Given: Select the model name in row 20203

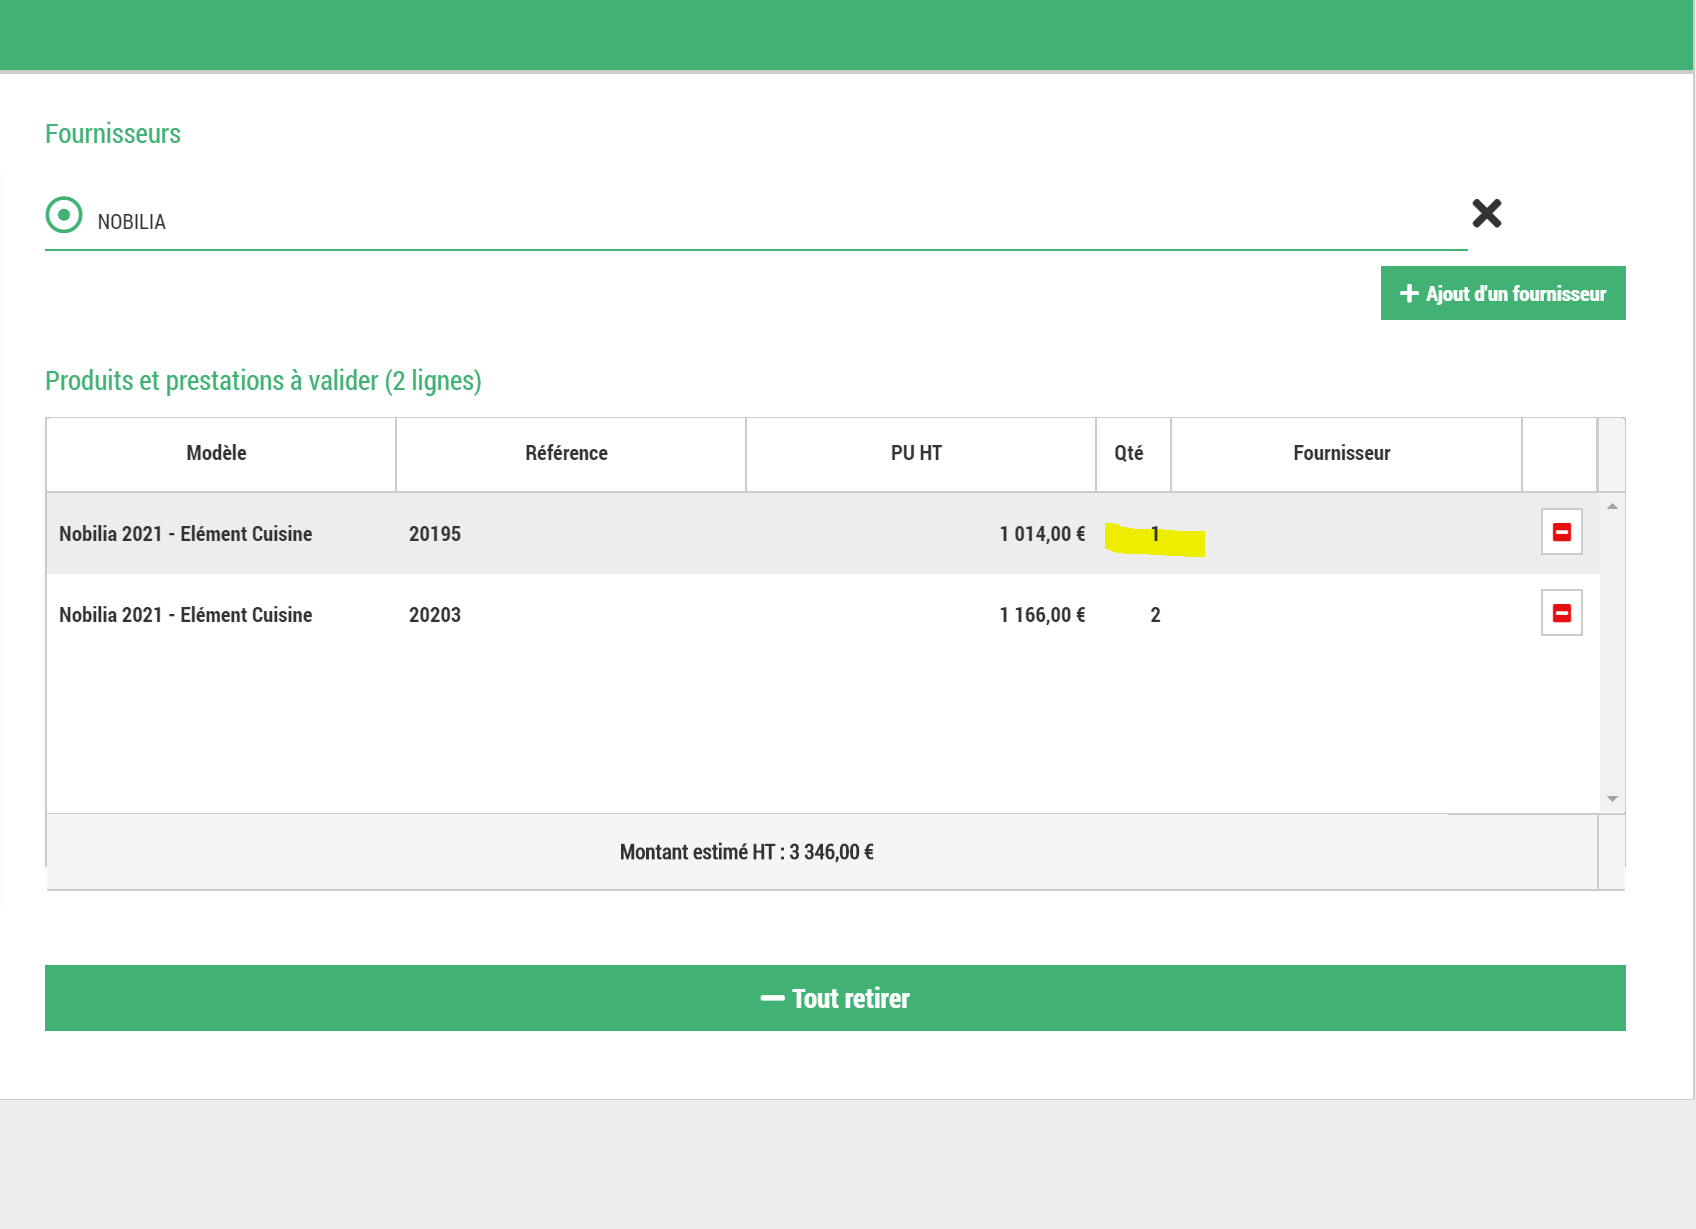Looking at the screenshot, I should pyautogui.click(x=186, y=615).
